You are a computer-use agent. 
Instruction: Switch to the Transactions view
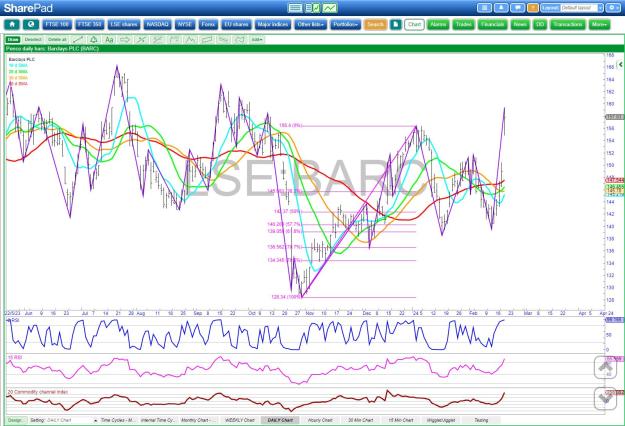pos(568,24)
